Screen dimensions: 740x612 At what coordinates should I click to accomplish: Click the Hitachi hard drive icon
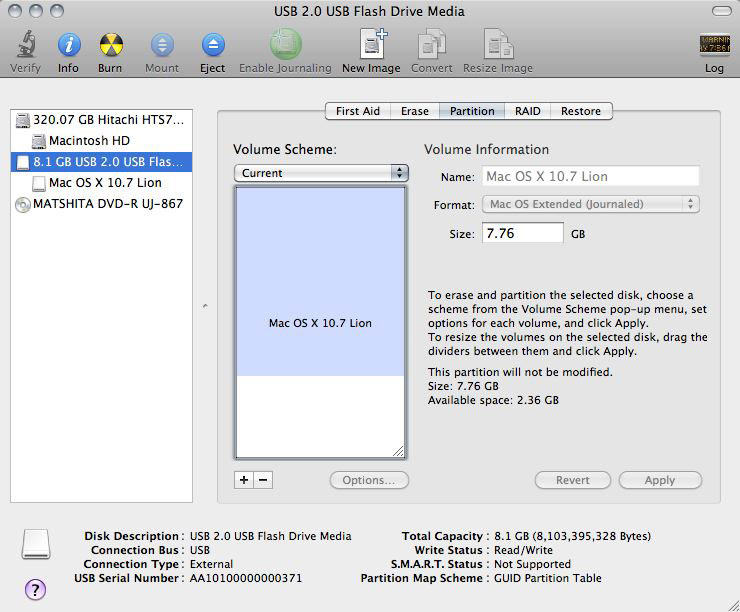pos(23,120)
